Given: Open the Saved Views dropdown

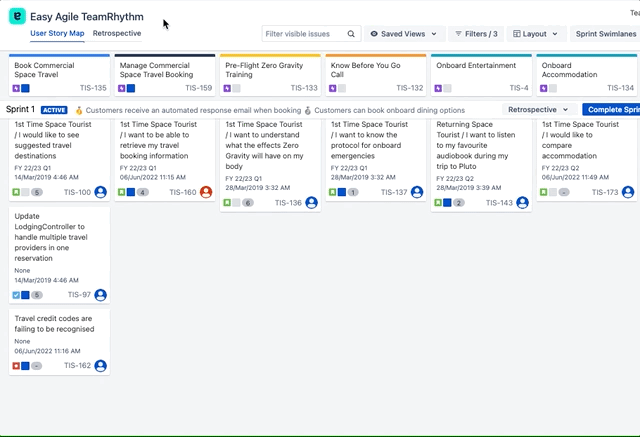Looking at the screenshot, I should (x=404, y=34).
